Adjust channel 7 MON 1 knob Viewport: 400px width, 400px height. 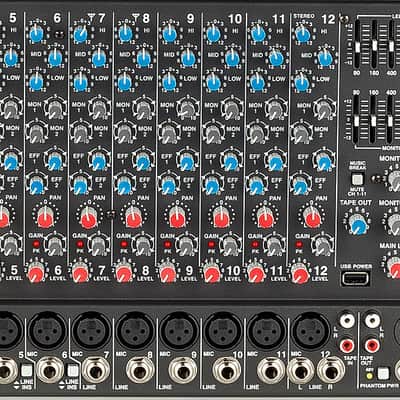tap(99, 108)
